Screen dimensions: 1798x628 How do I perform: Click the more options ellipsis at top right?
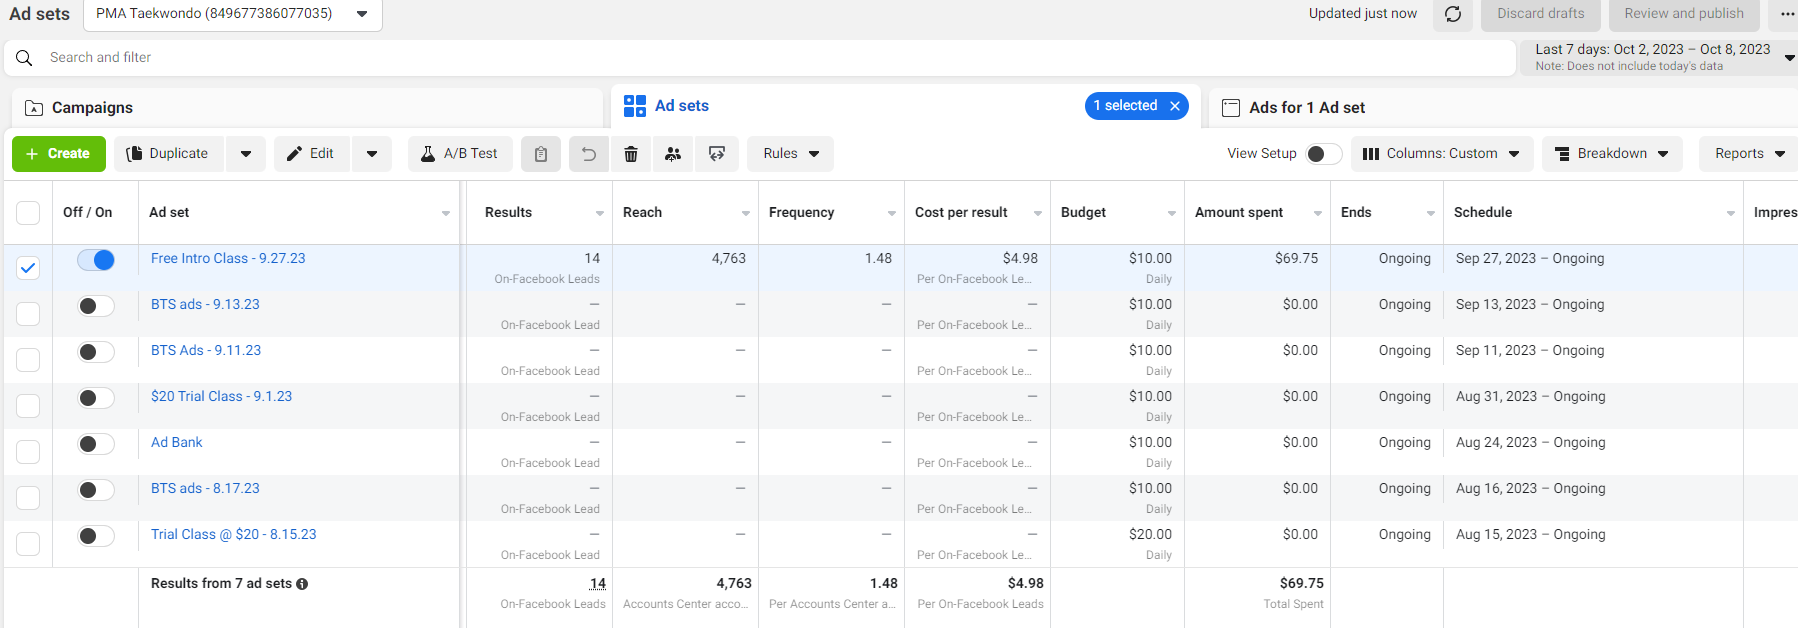(1787, 14)
